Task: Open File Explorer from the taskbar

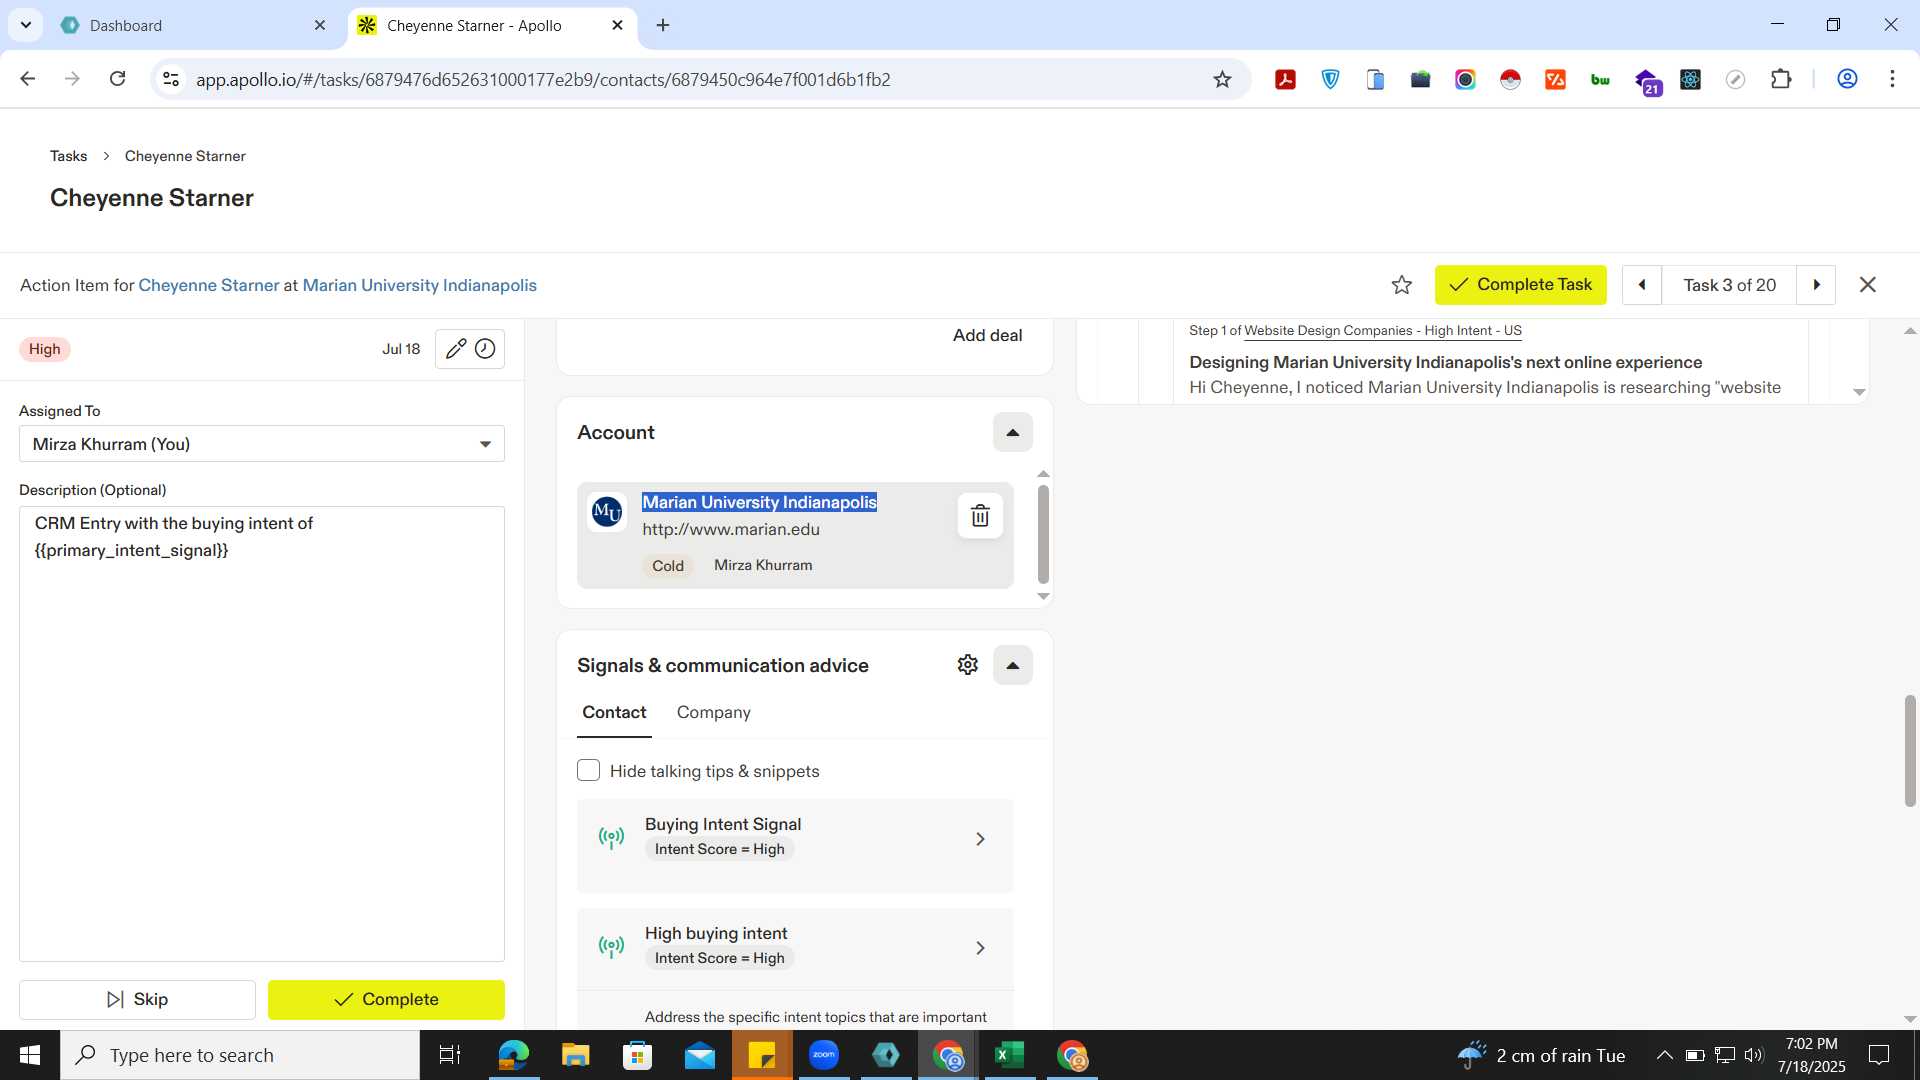Action: [575, 1055]
